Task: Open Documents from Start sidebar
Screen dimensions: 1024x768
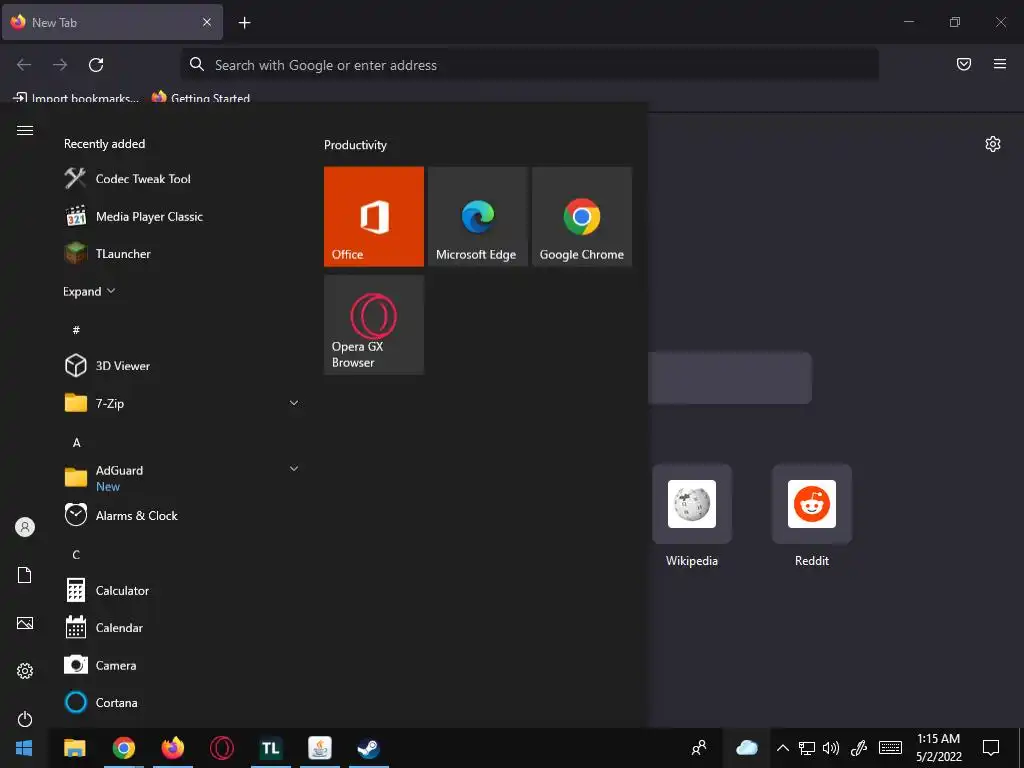Action: (25, 575)
